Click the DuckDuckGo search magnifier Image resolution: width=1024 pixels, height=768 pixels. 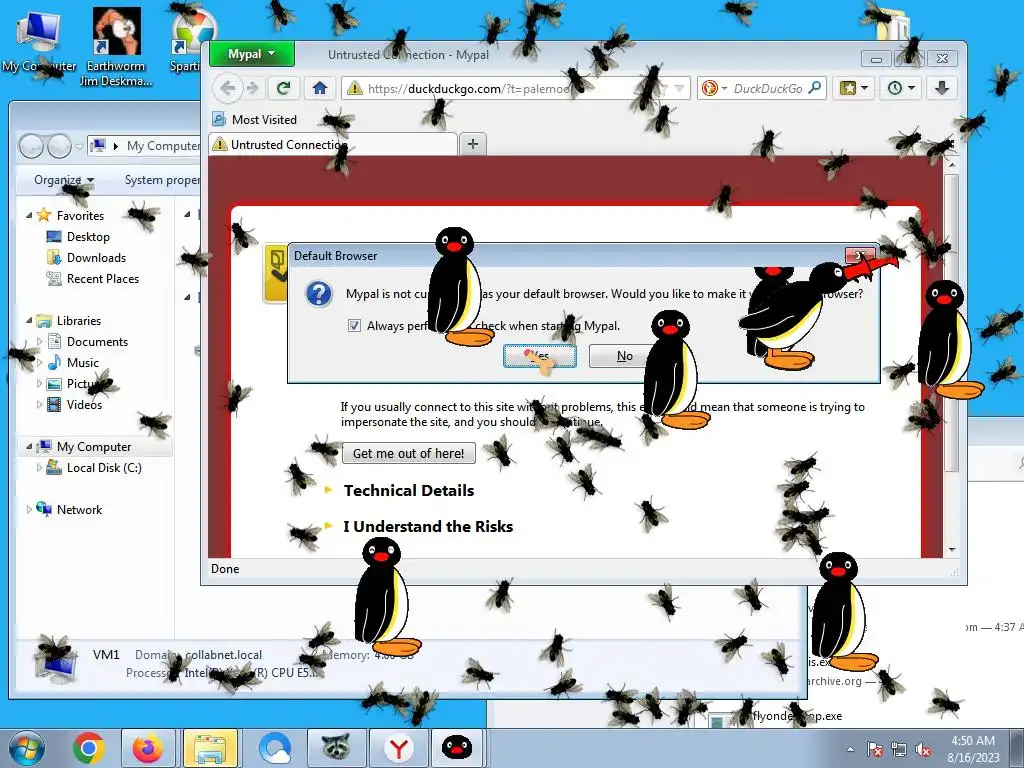814,88
